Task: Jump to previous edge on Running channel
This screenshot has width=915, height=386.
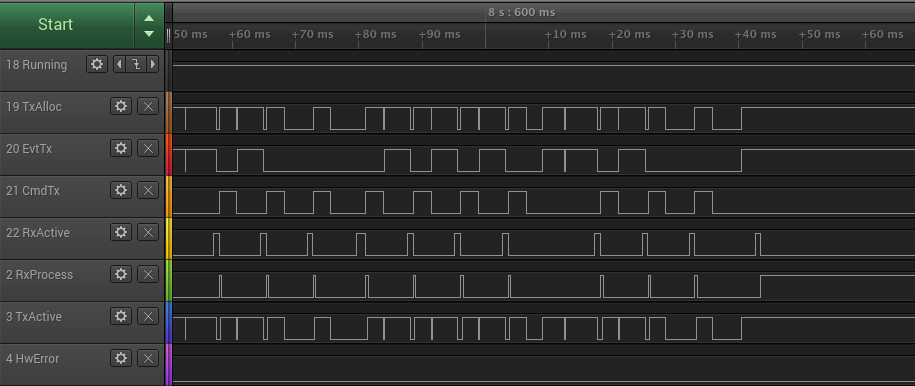Action: click(x=119, y=64)
